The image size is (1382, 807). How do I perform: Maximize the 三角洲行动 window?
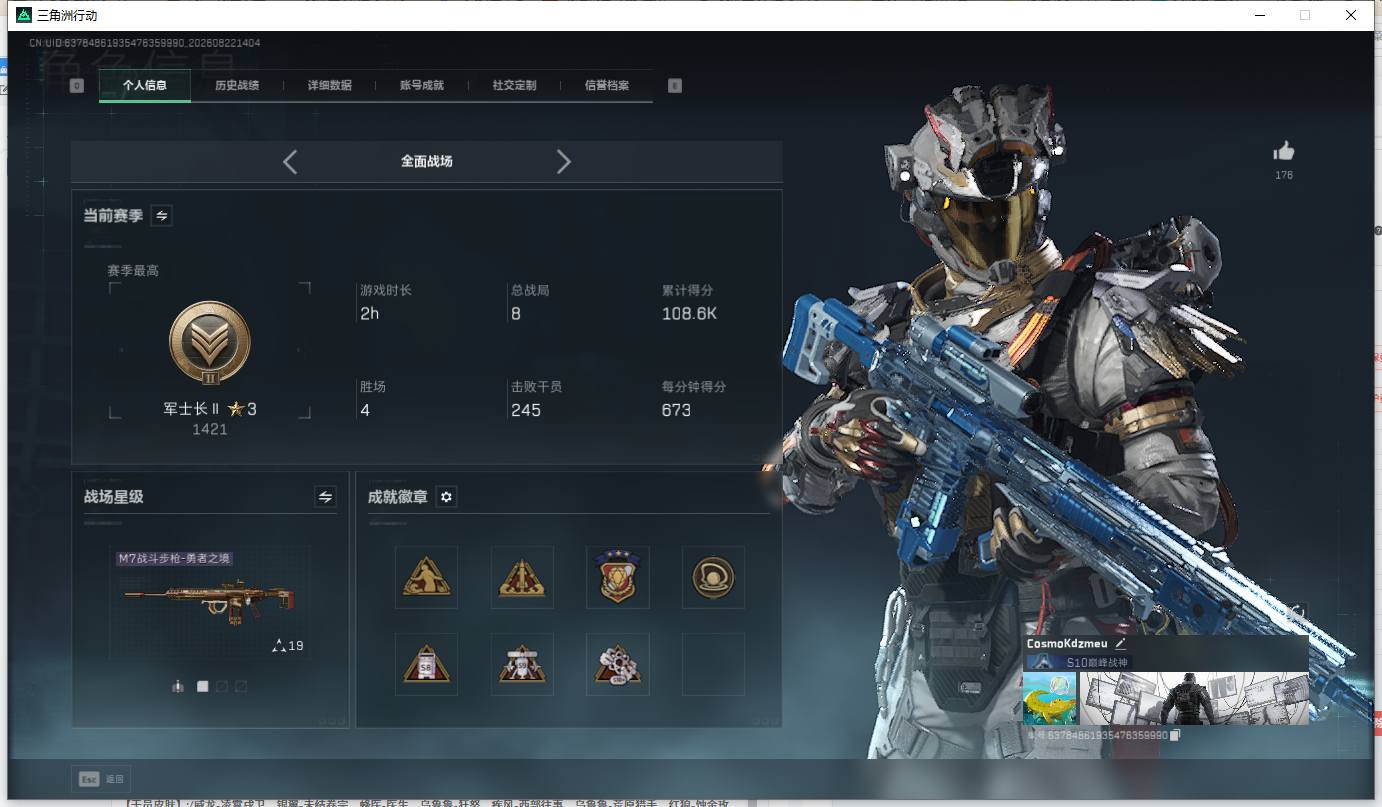[1305, 15]
